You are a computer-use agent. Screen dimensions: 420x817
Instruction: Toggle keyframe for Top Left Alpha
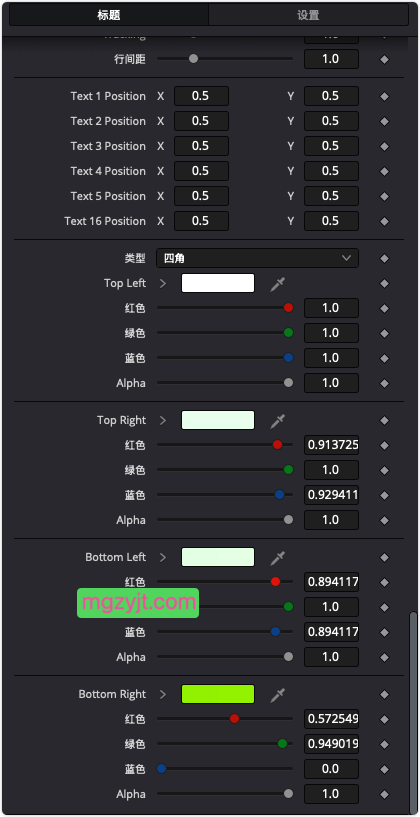(x=385, y=383)
